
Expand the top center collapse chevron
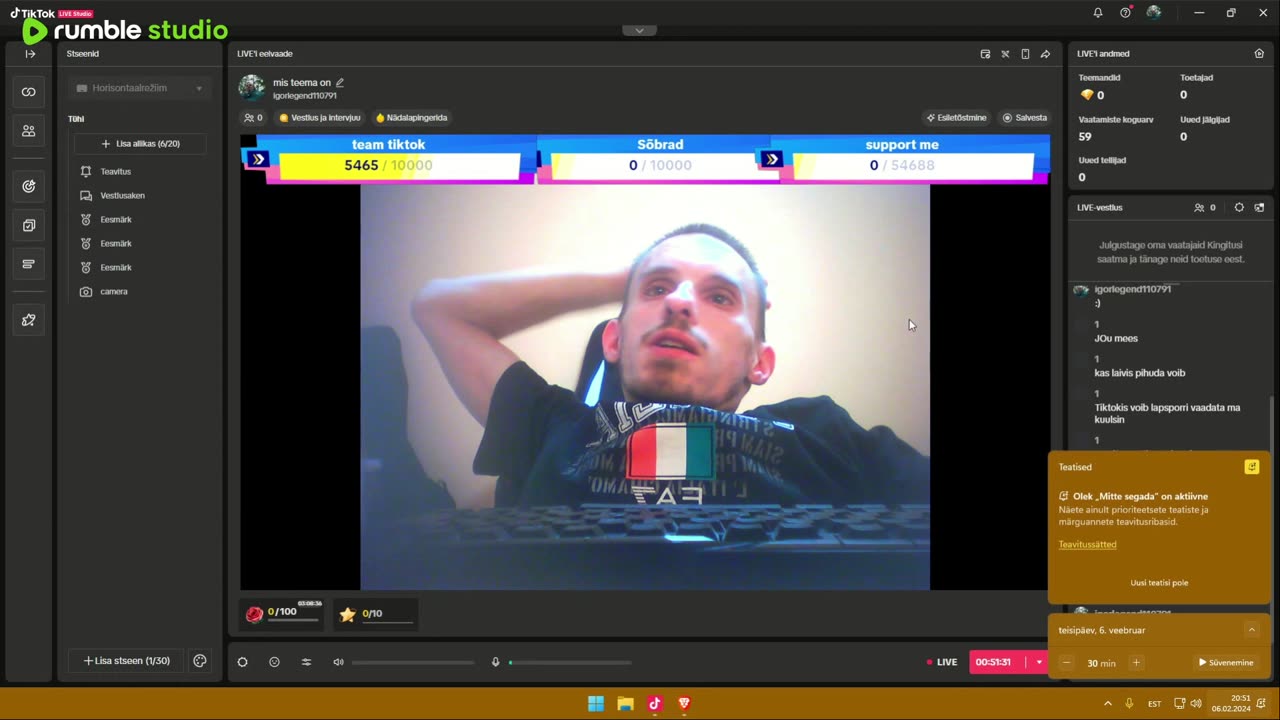[x=640, y=30]
